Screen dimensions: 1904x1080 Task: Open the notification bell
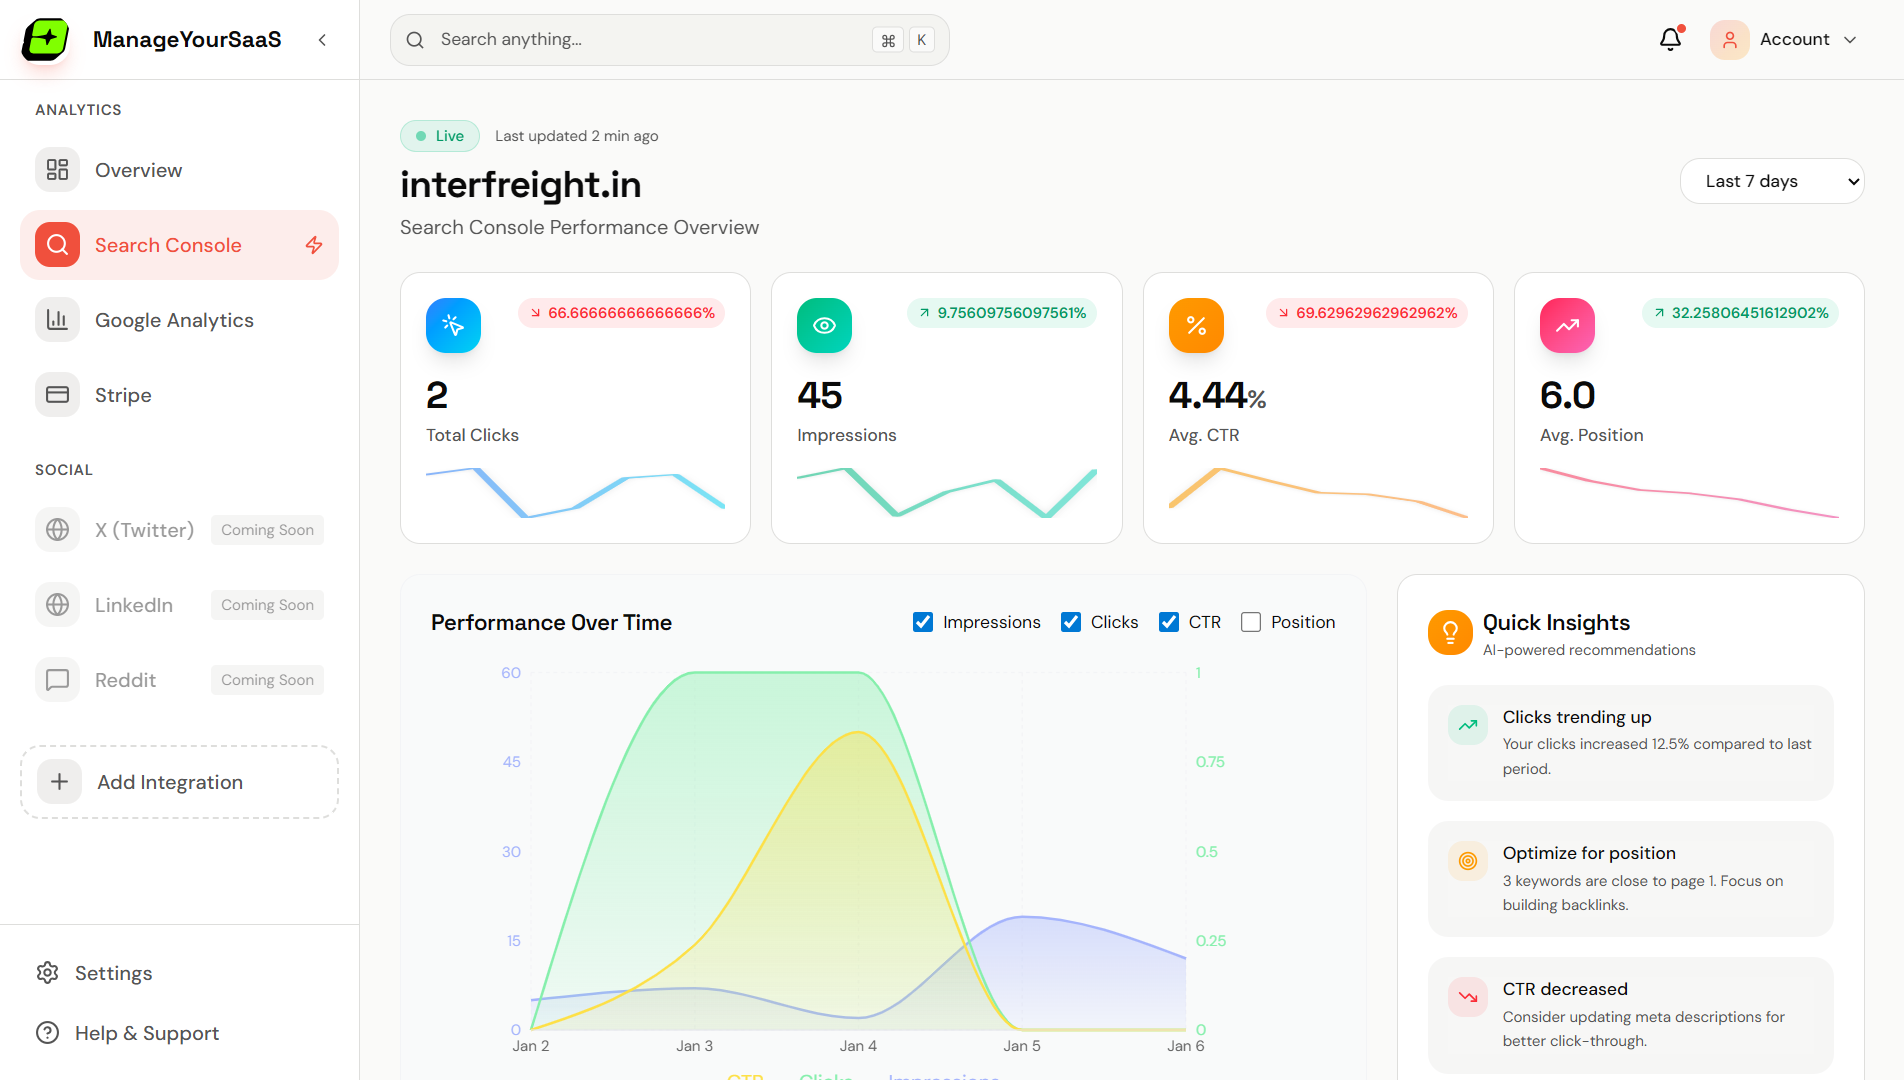point(1669,39)
